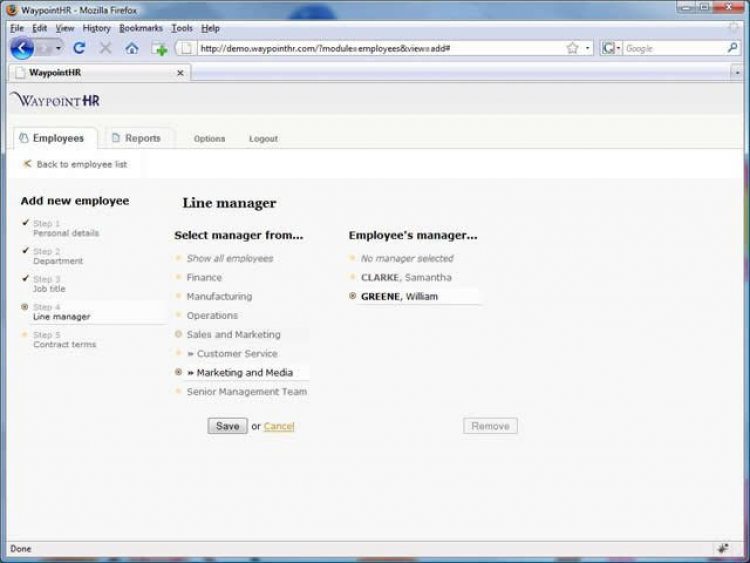The height and width of the screenshot is (563, 750).
Task: Choose the Marketing and Media department option
Action: point(242,373)
